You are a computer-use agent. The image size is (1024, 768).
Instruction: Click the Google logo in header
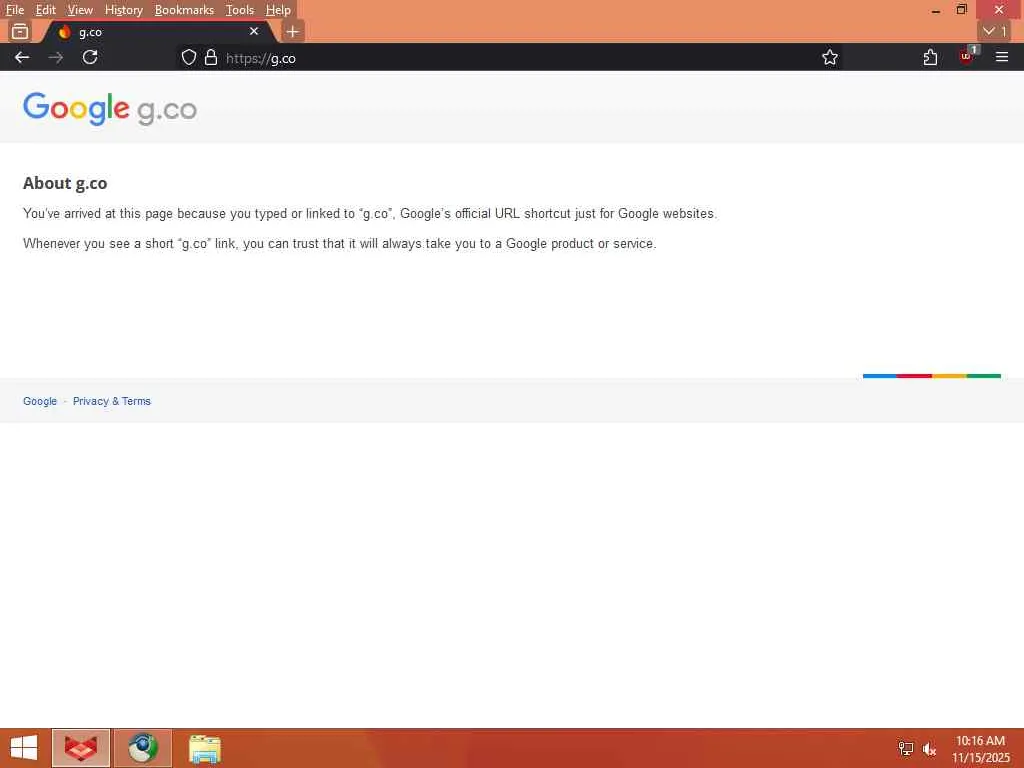(x=76, y=108)
